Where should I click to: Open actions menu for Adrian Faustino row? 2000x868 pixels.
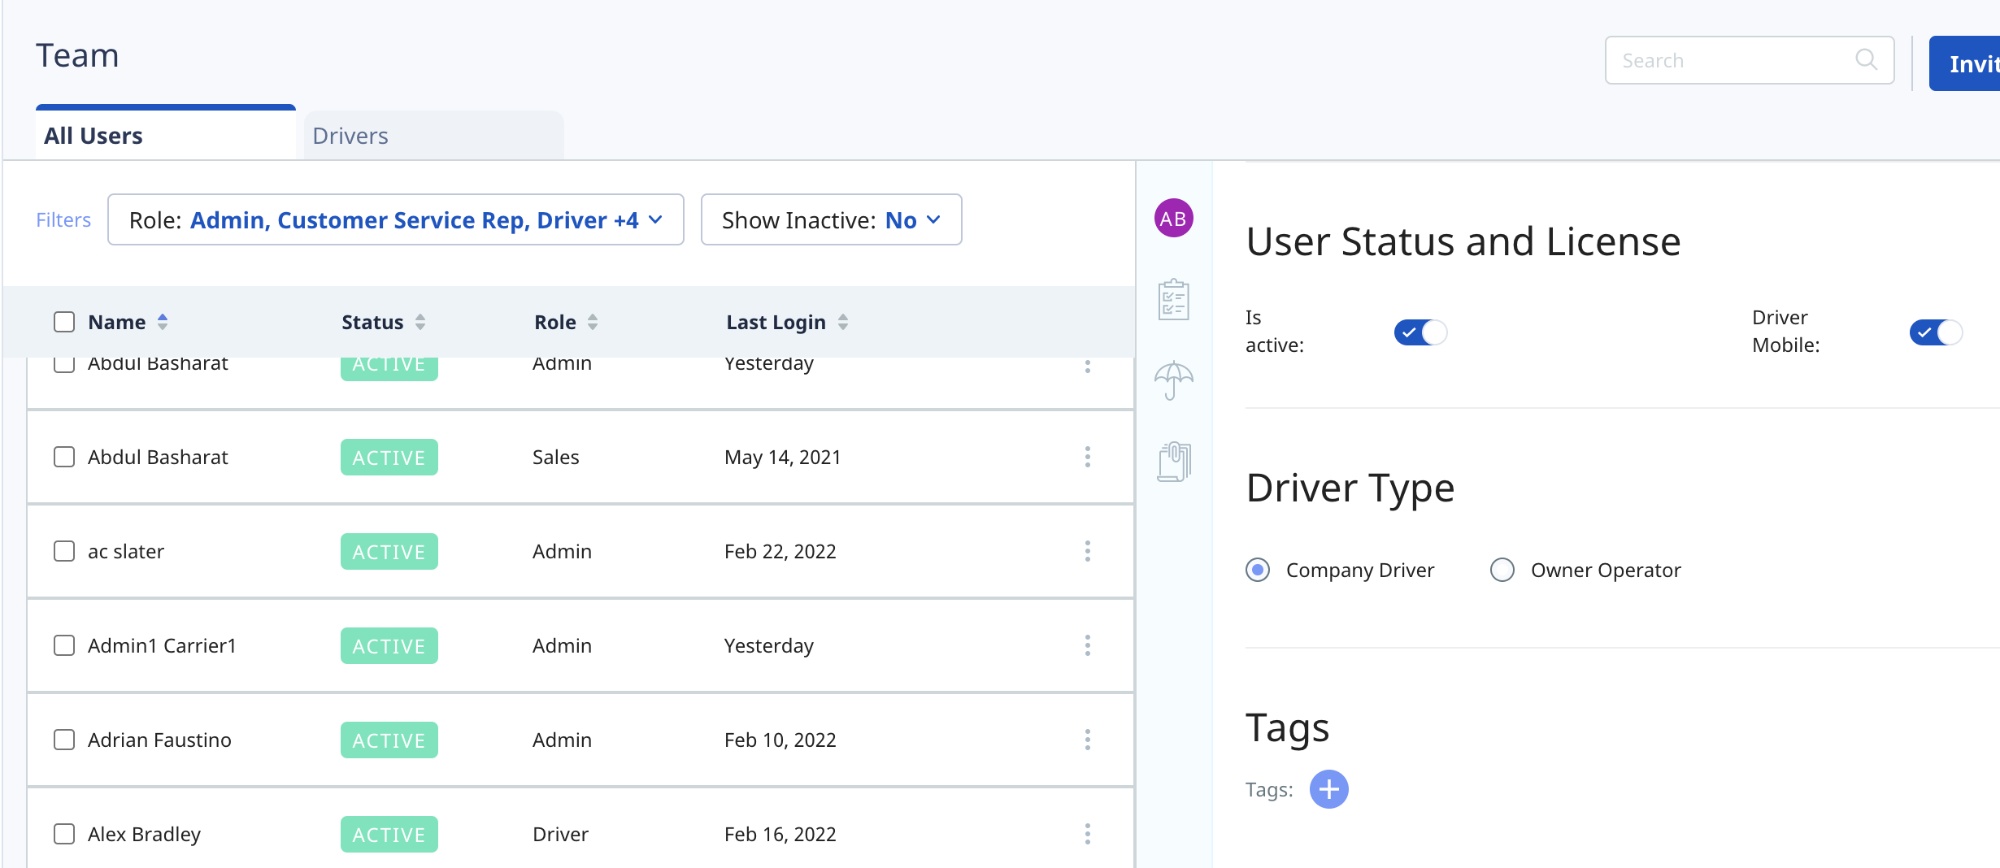pyautogui.click(x=1087, y=740)
